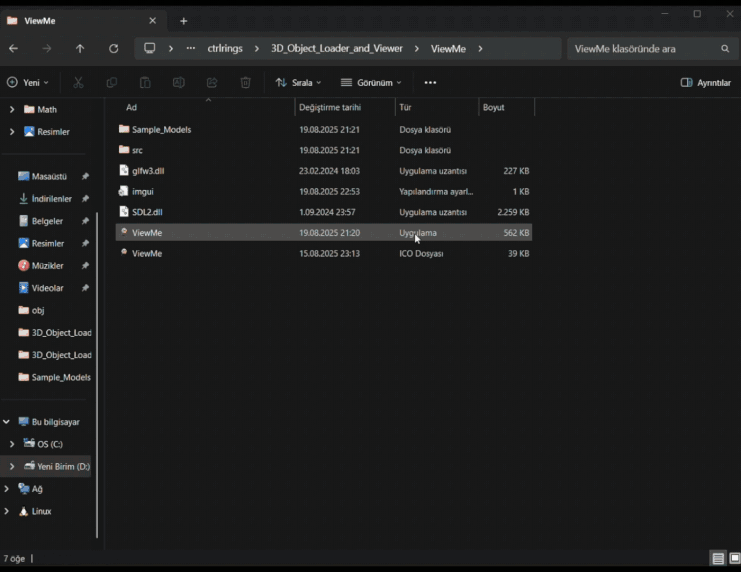
Task: Go back to the previous folder
Action: click(x=14, y=49)
